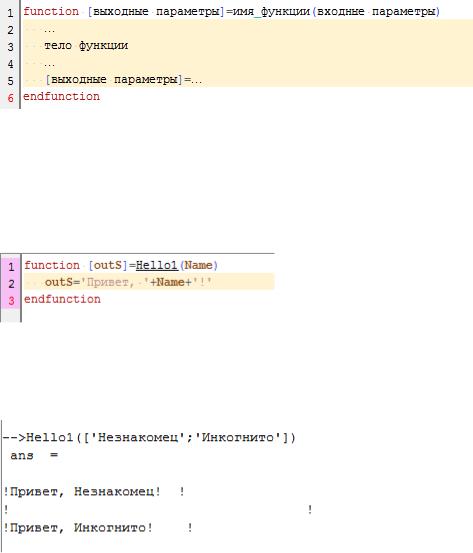Viewport: 473px width, 553px height.
Task: Click the outS output variable in brackets
Action: 108,265
